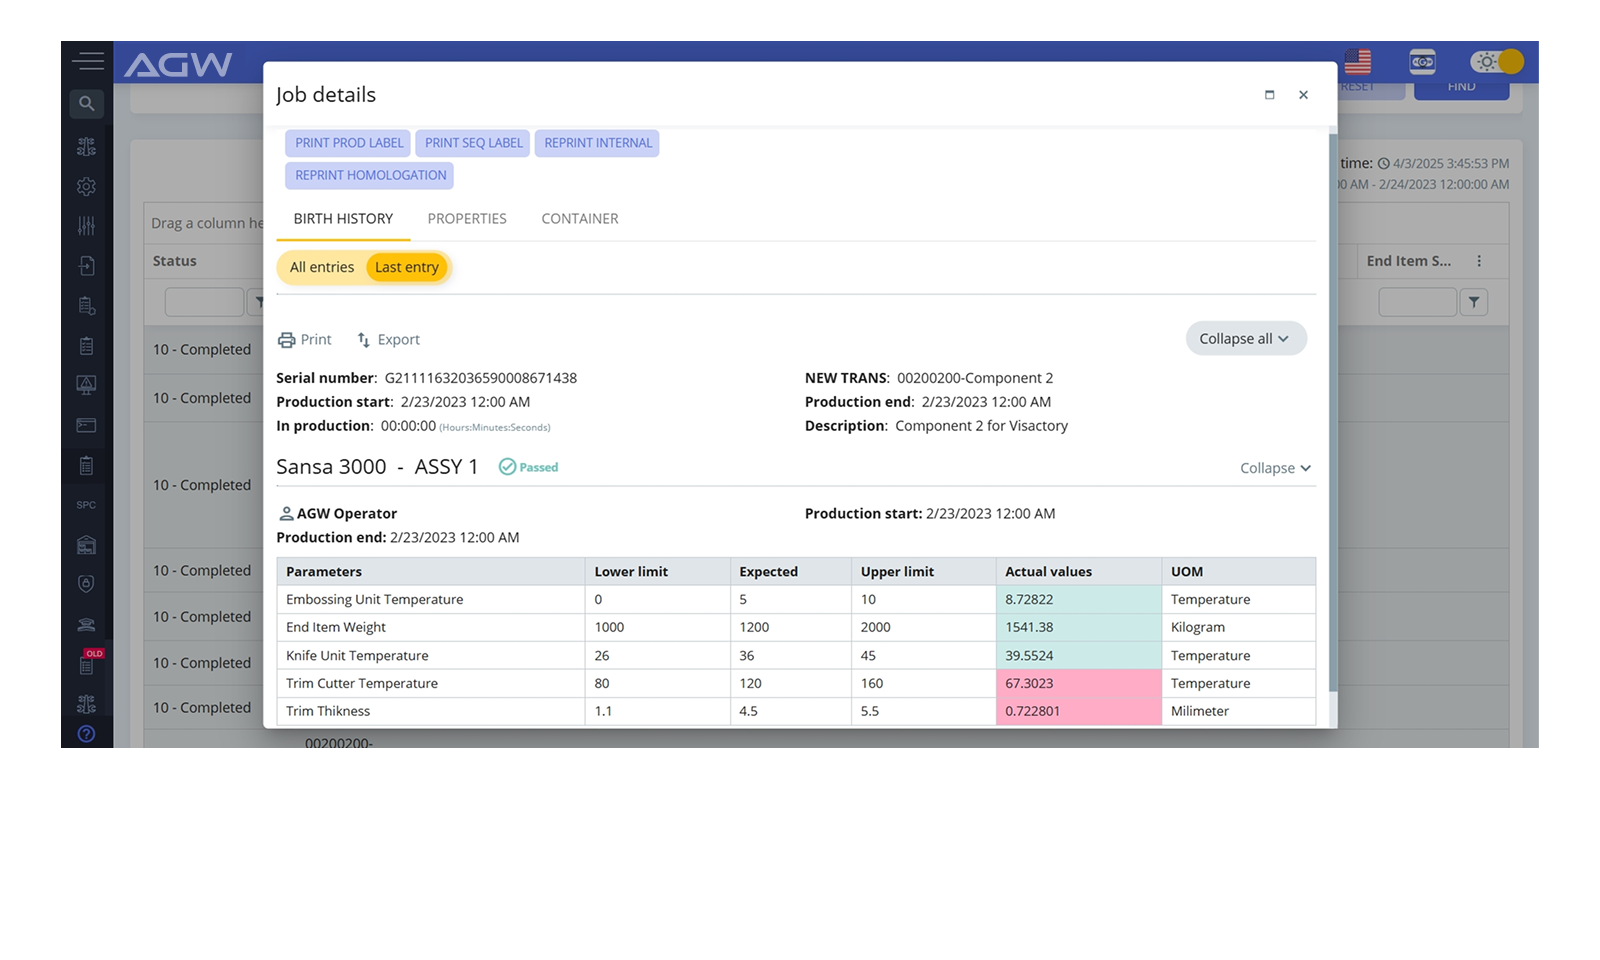The width and height of the screenshot is (1600, 960).
Task: Click the document-with-gear sidebar icon
Action: point(87,305)
